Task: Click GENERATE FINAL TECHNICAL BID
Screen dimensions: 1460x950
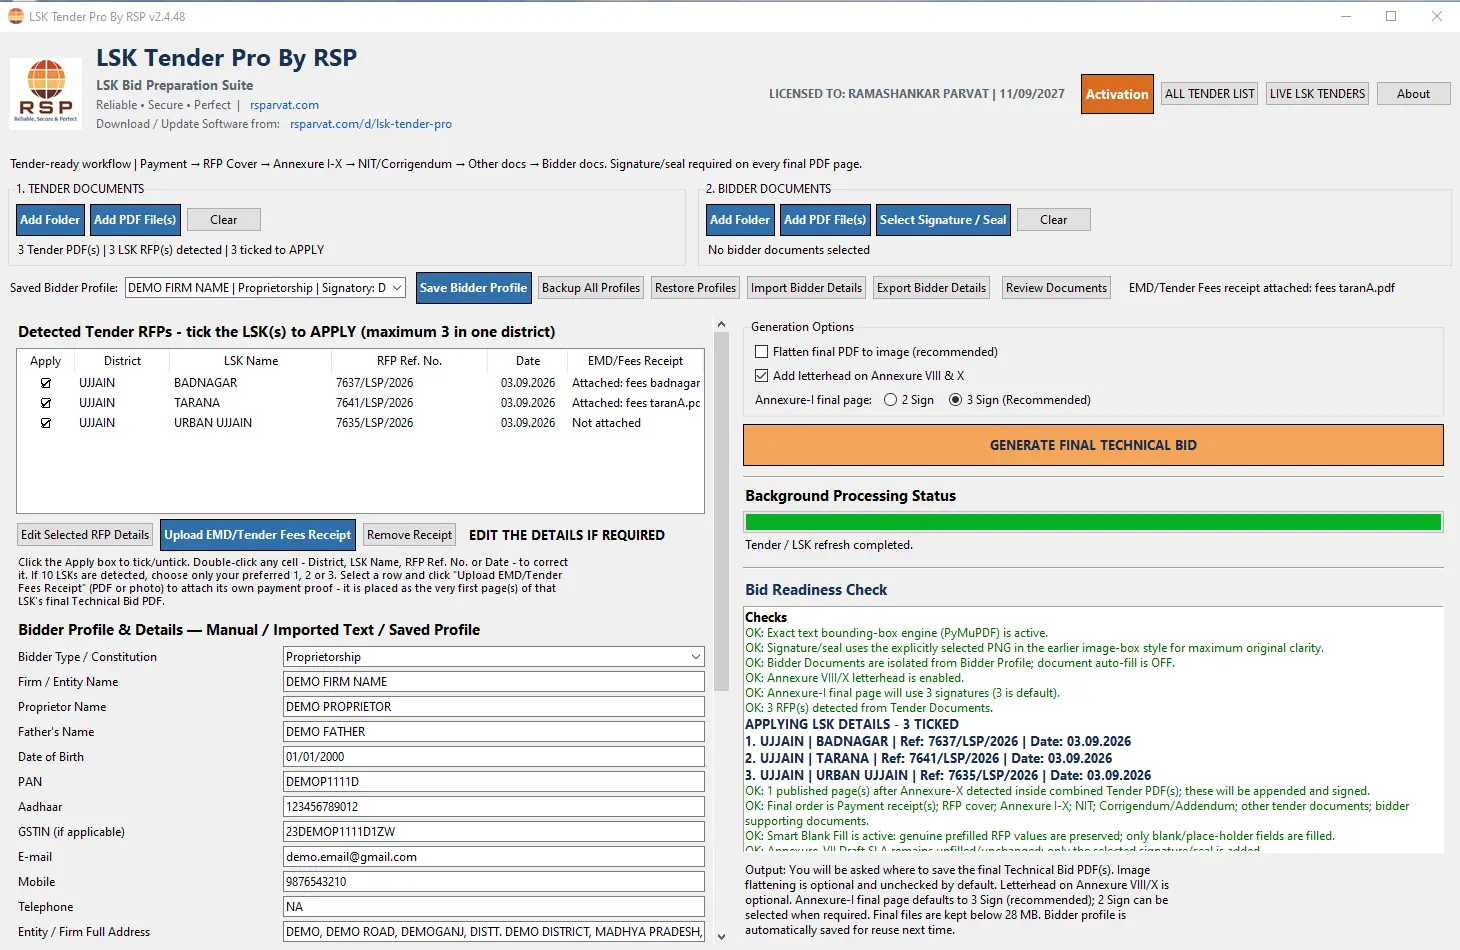Action: 1093,445
